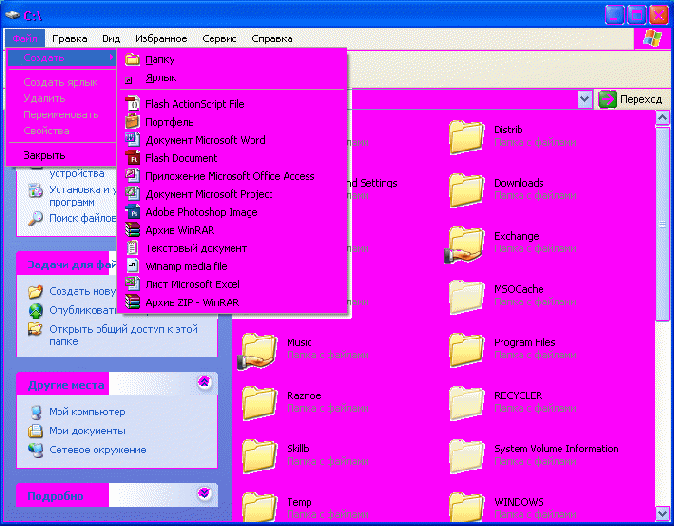Click the vertical scrollbar thumb
Screen dimensions: 674x526
coord(662,223)
